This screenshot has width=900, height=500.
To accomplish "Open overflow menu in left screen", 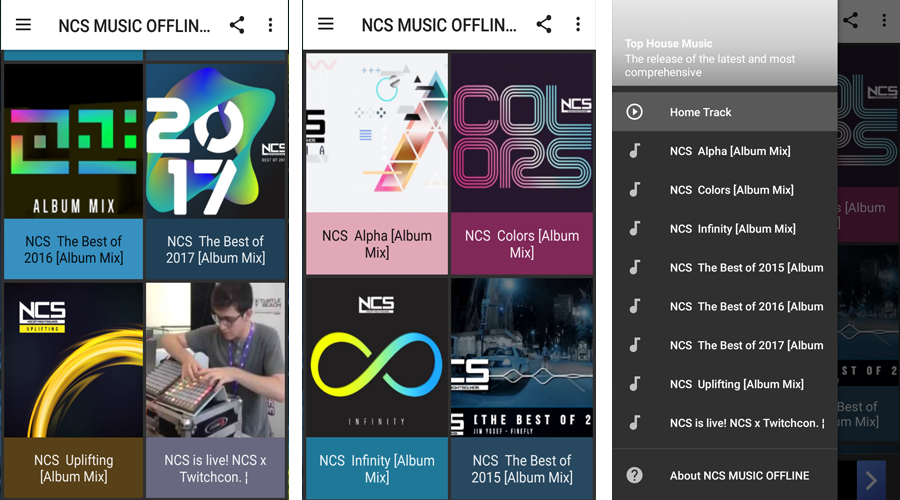I will click(x=270, y=25).
